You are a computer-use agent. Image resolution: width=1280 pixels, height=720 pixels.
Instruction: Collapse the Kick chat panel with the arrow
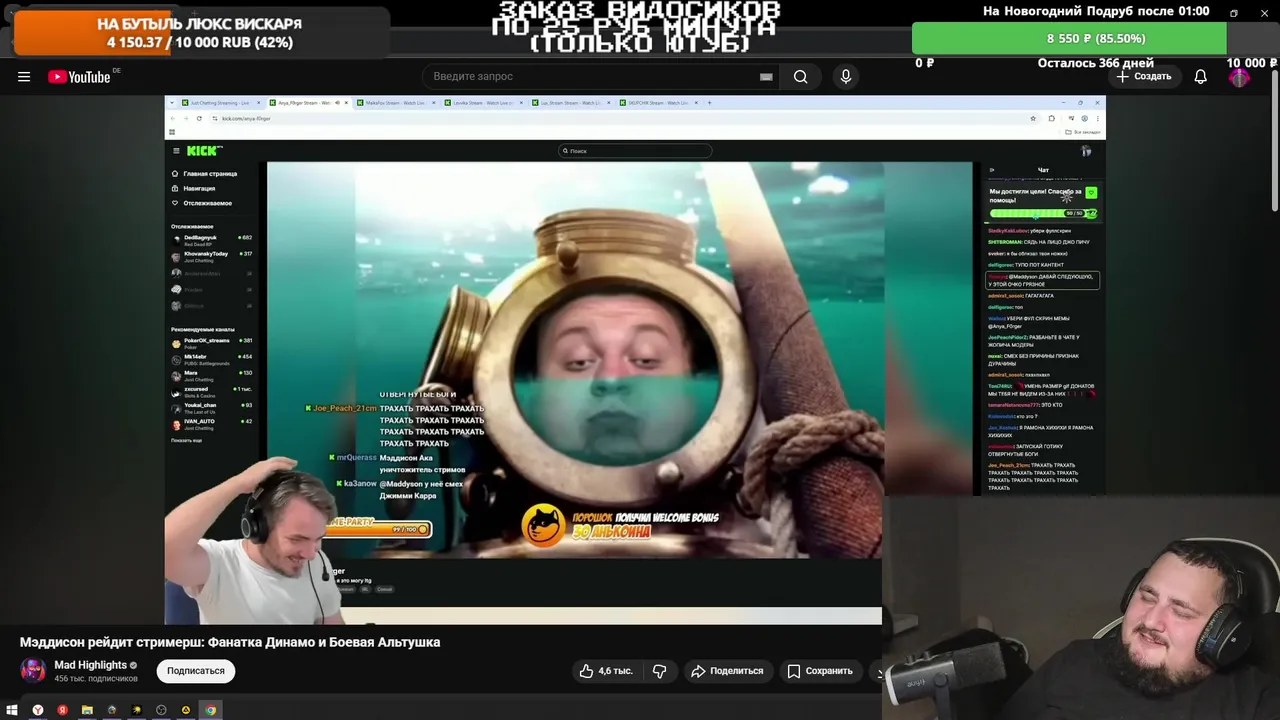992,170
